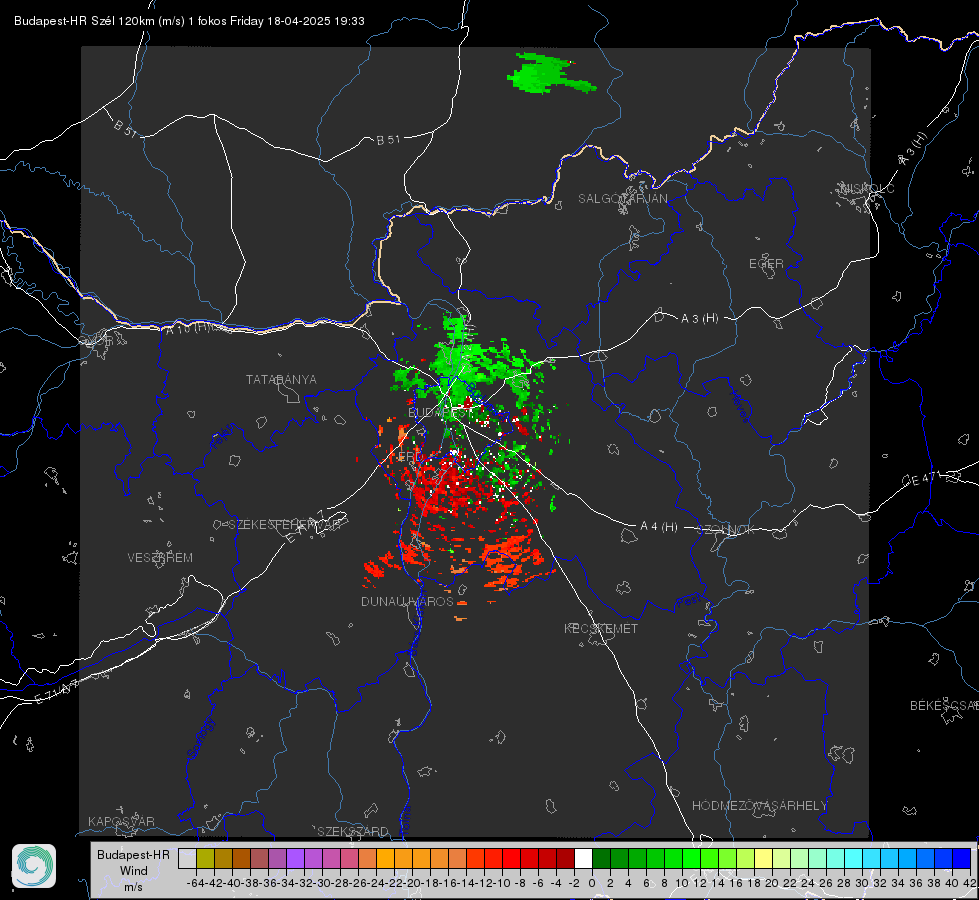Click the DUNAÚJVÁROS city label
The image size is (979, 900).
coord(407,601)
